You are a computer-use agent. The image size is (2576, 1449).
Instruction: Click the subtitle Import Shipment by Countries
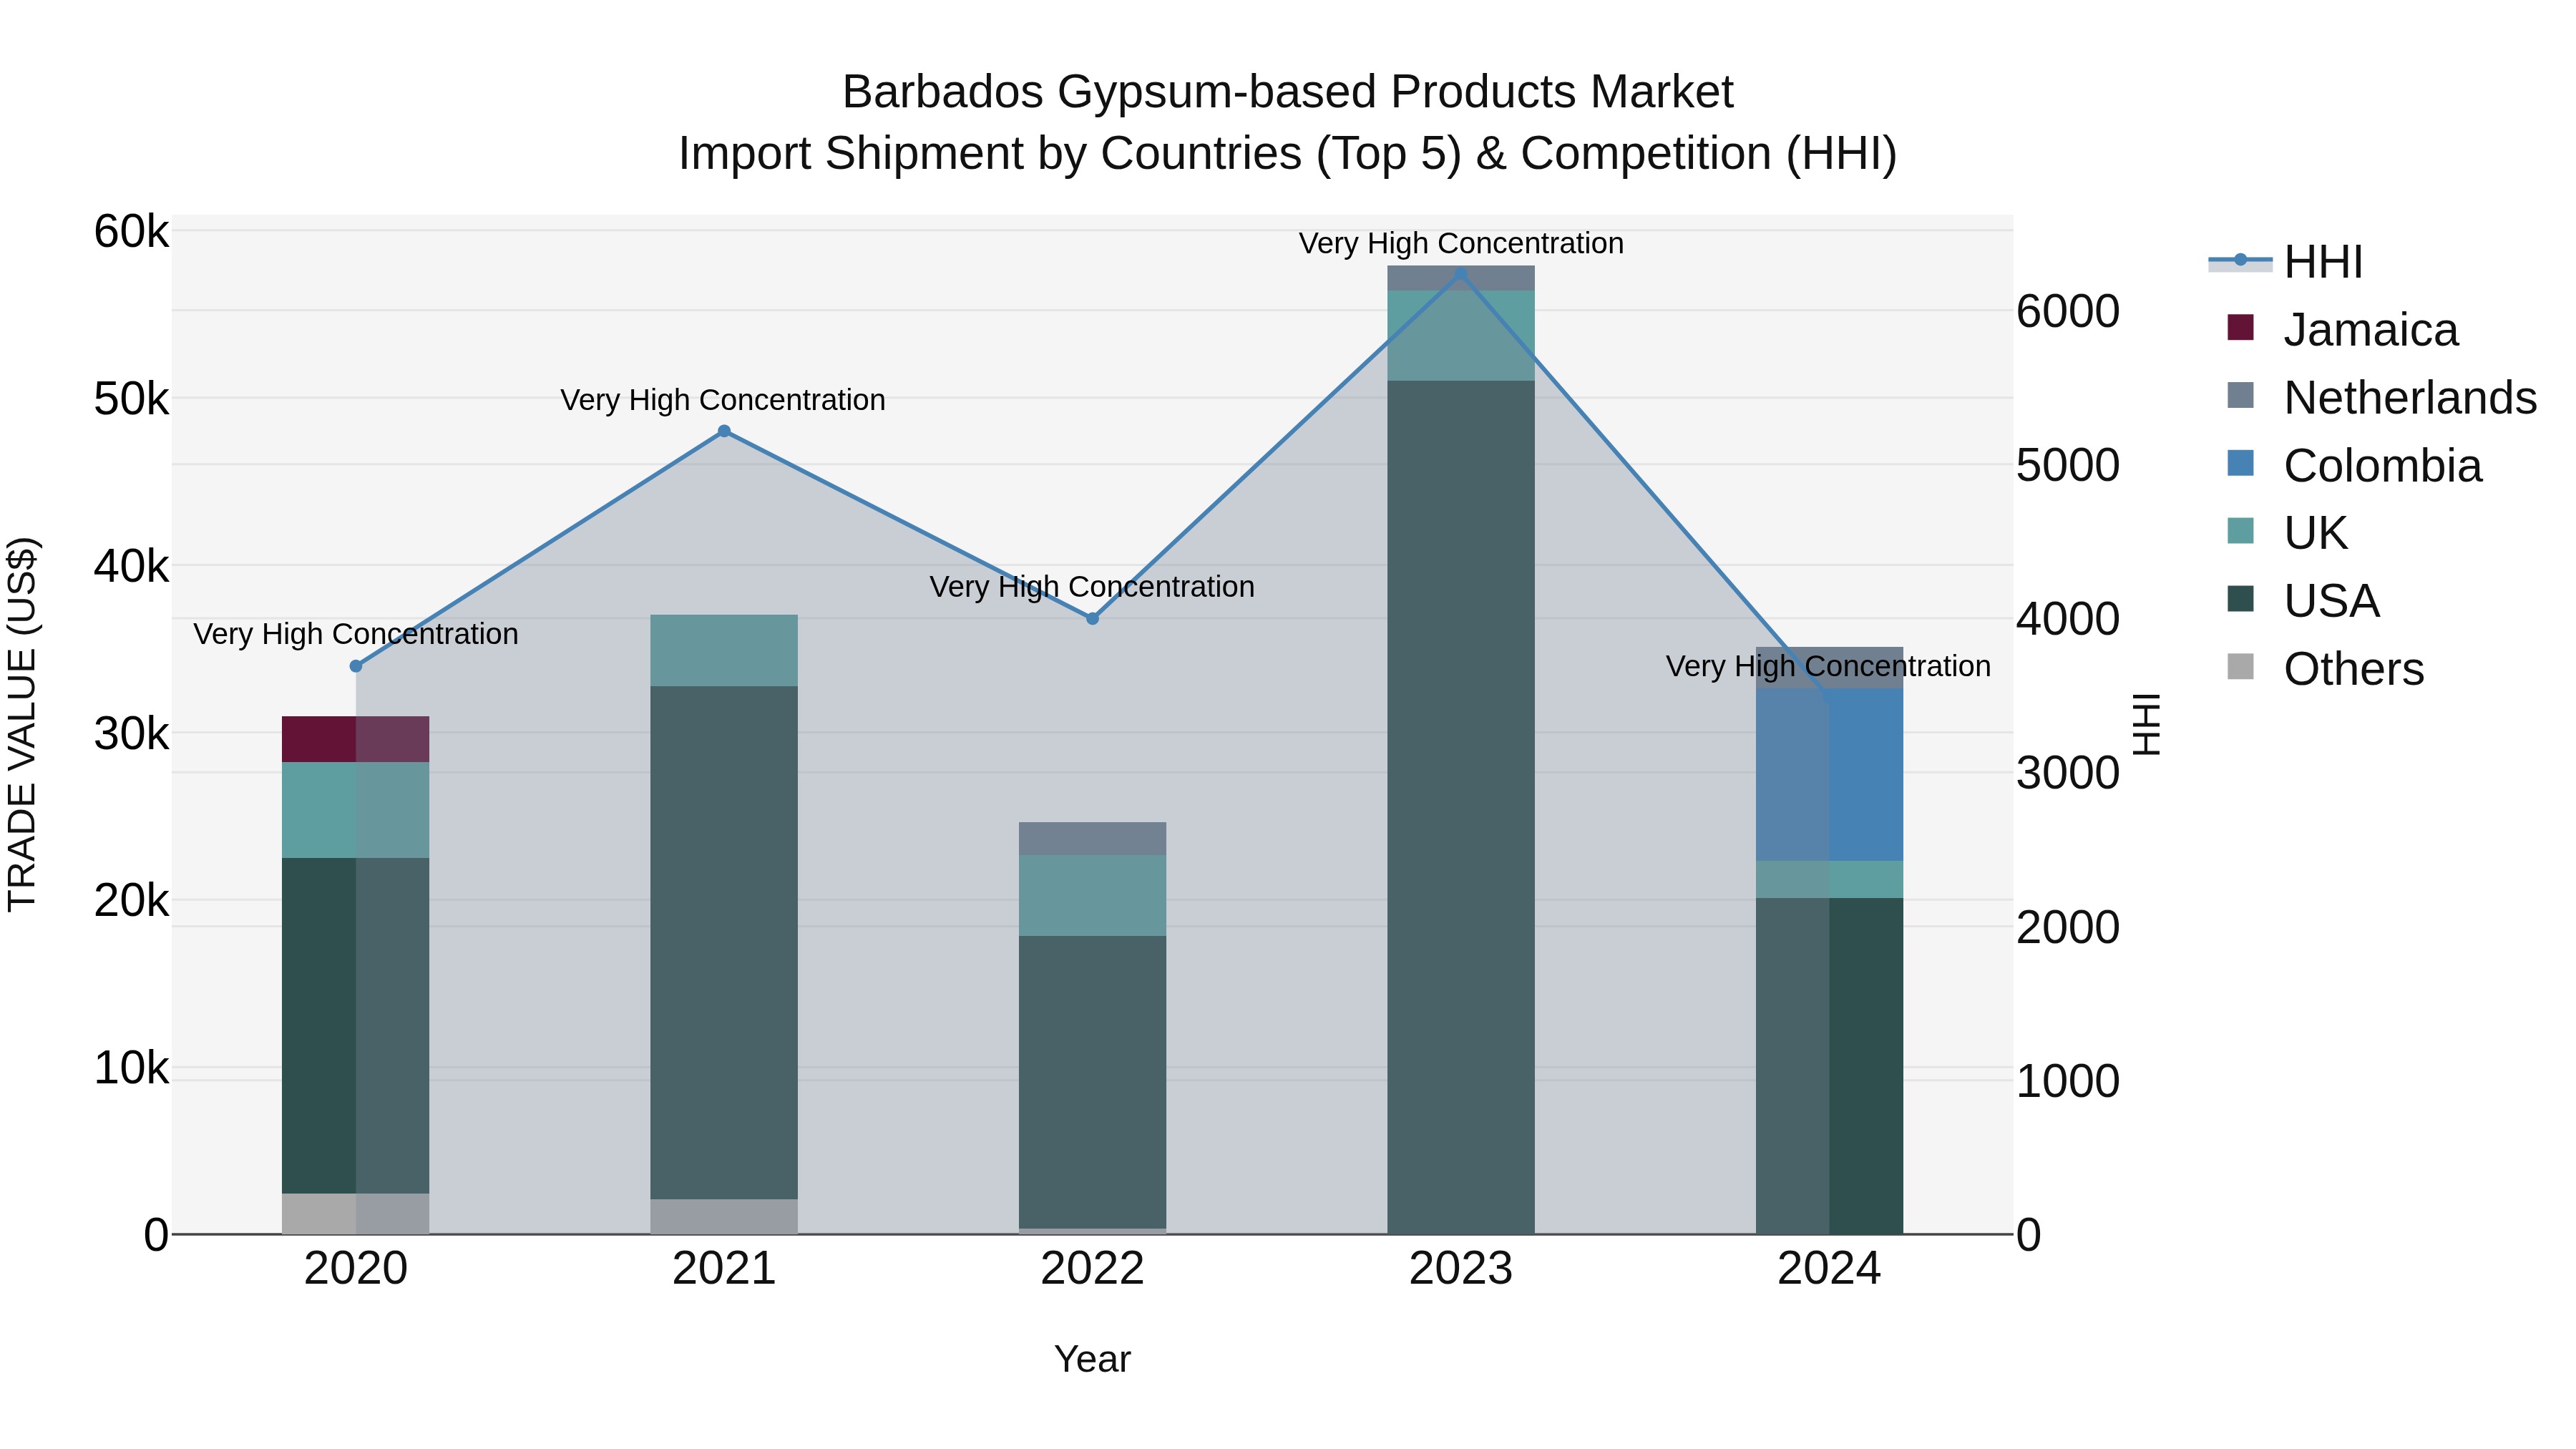click(x=1288, y=154)
